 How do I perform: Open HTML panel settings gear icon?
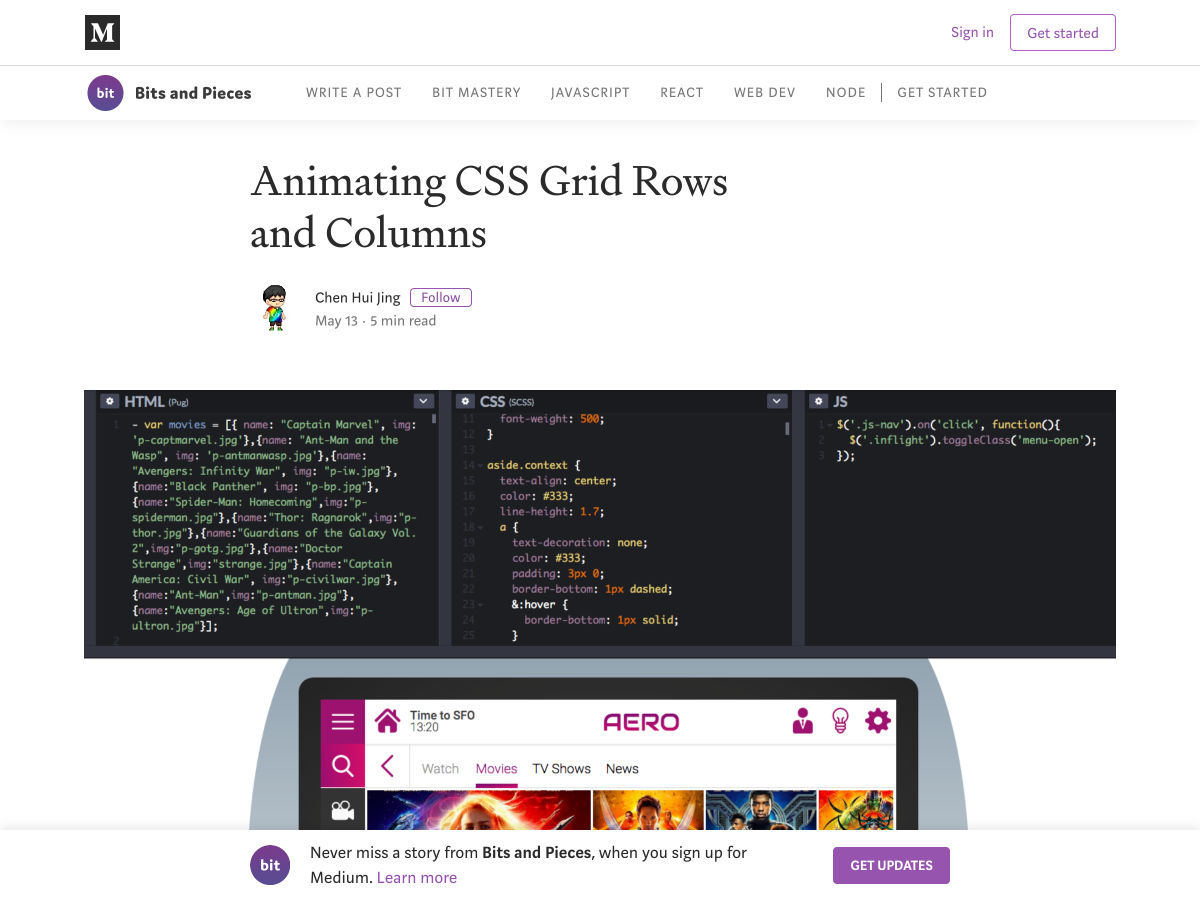click(x=110, y=401)
